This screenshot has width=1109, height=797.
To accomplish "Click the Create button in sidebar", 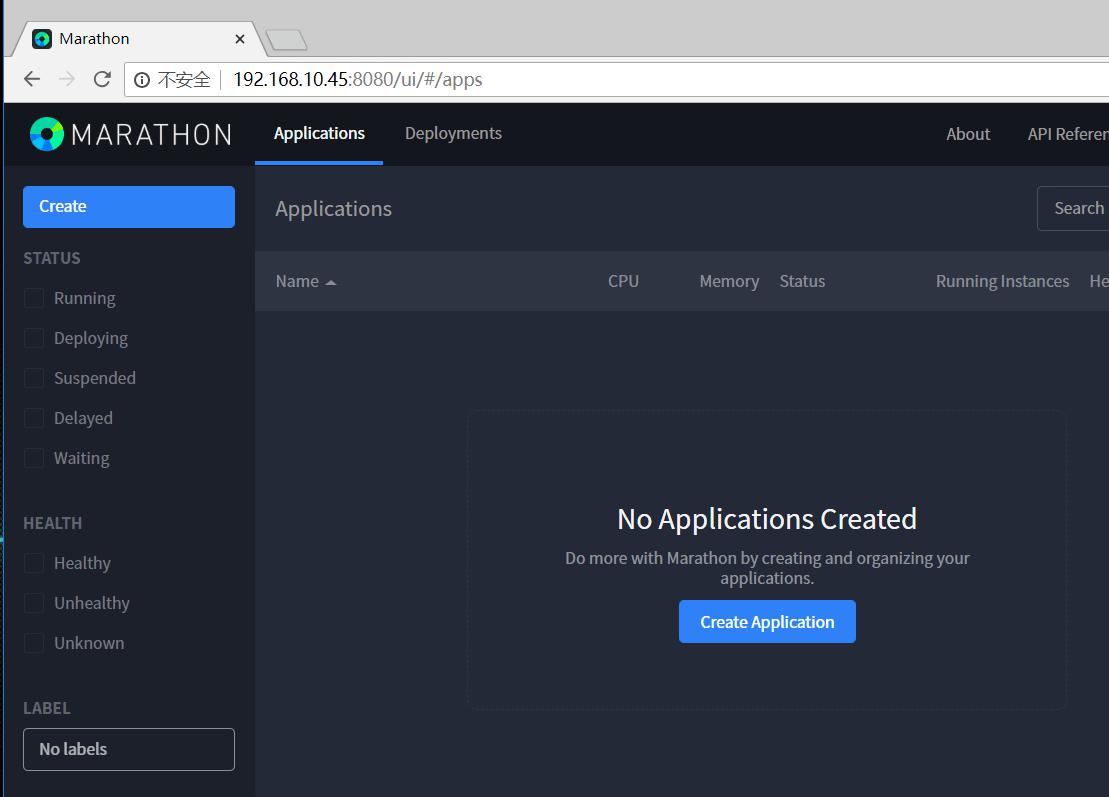I will 129,206.
